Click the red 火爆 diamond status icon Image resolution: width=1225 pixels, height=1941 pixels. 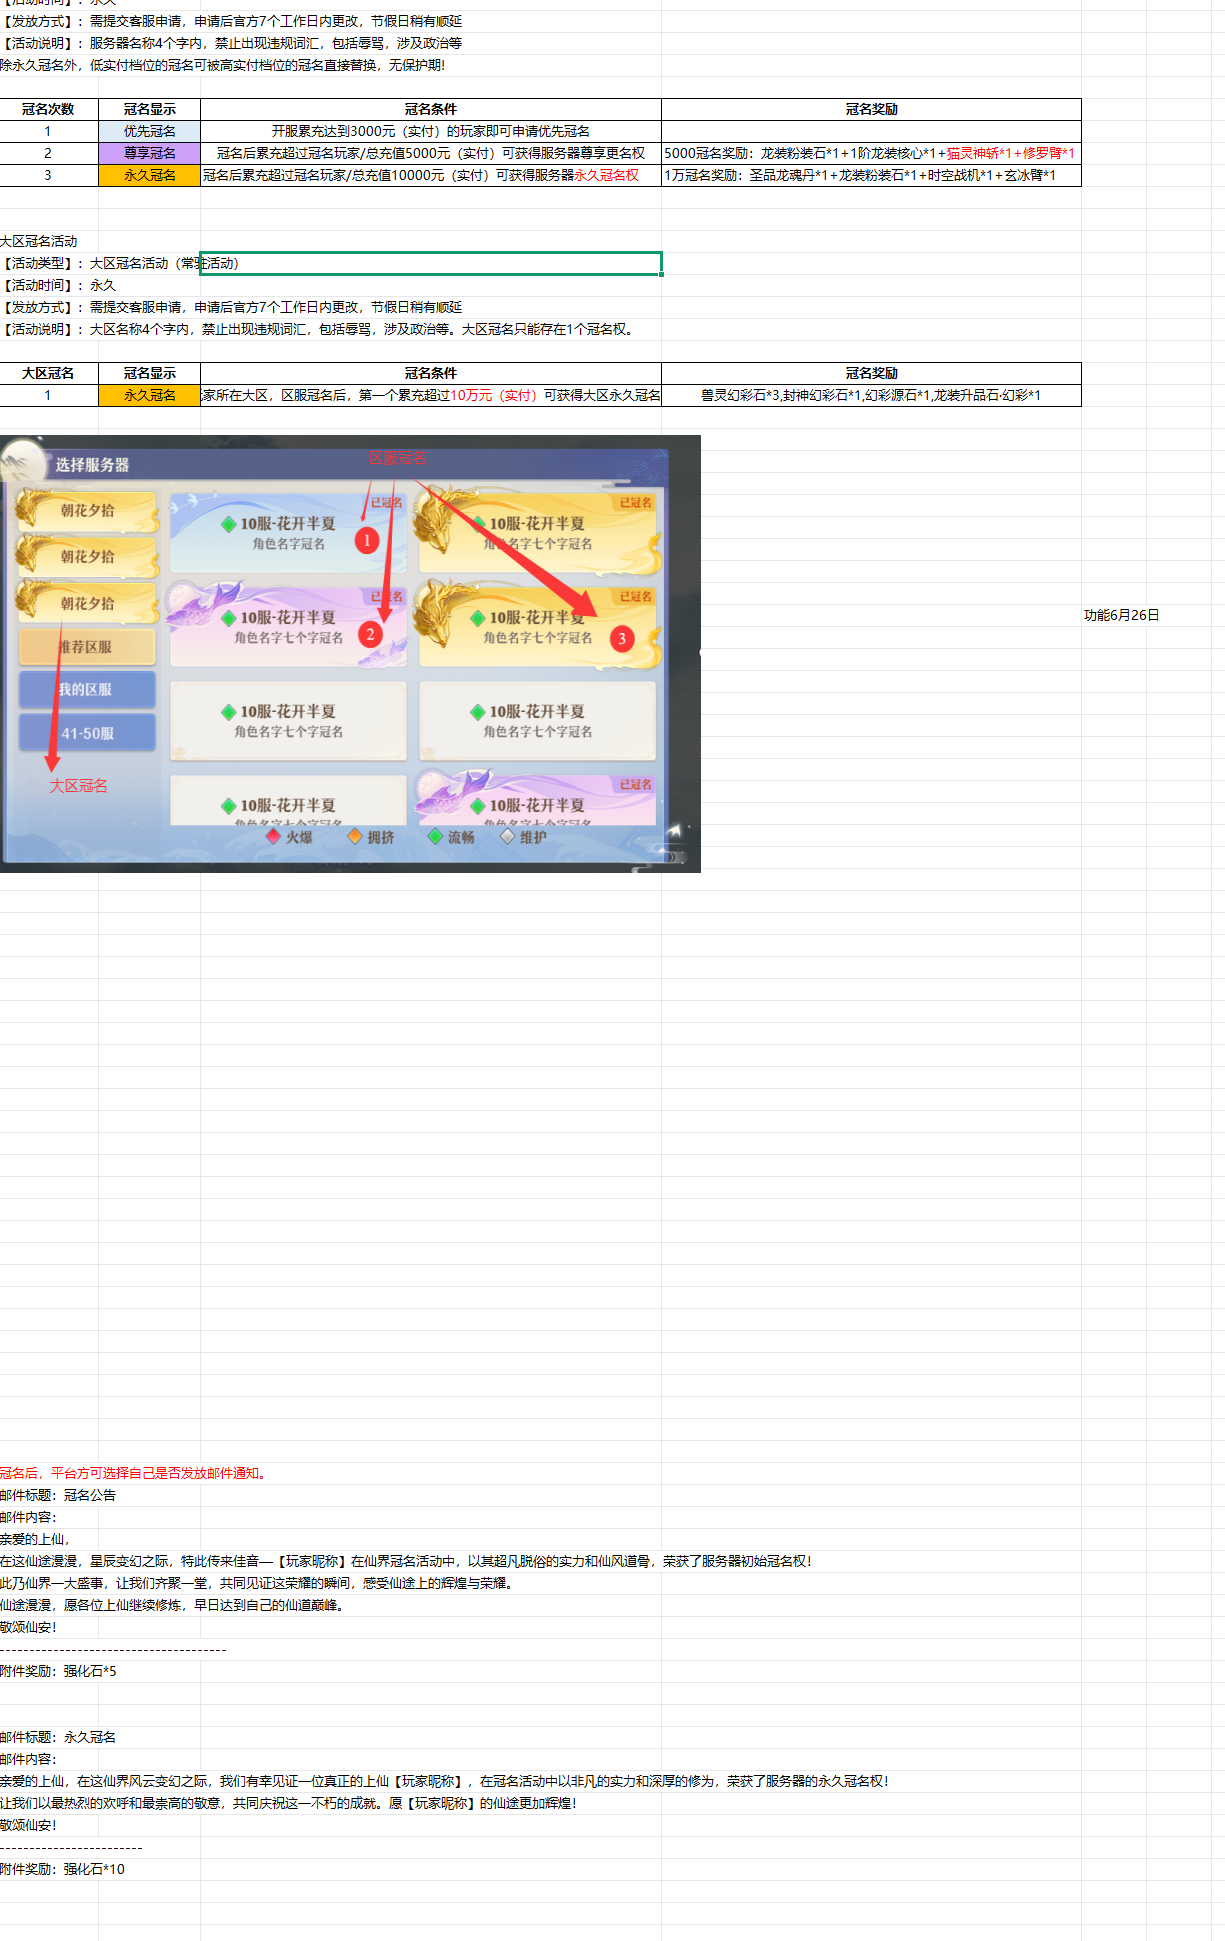pyautogui.click(x=274, y=836)
